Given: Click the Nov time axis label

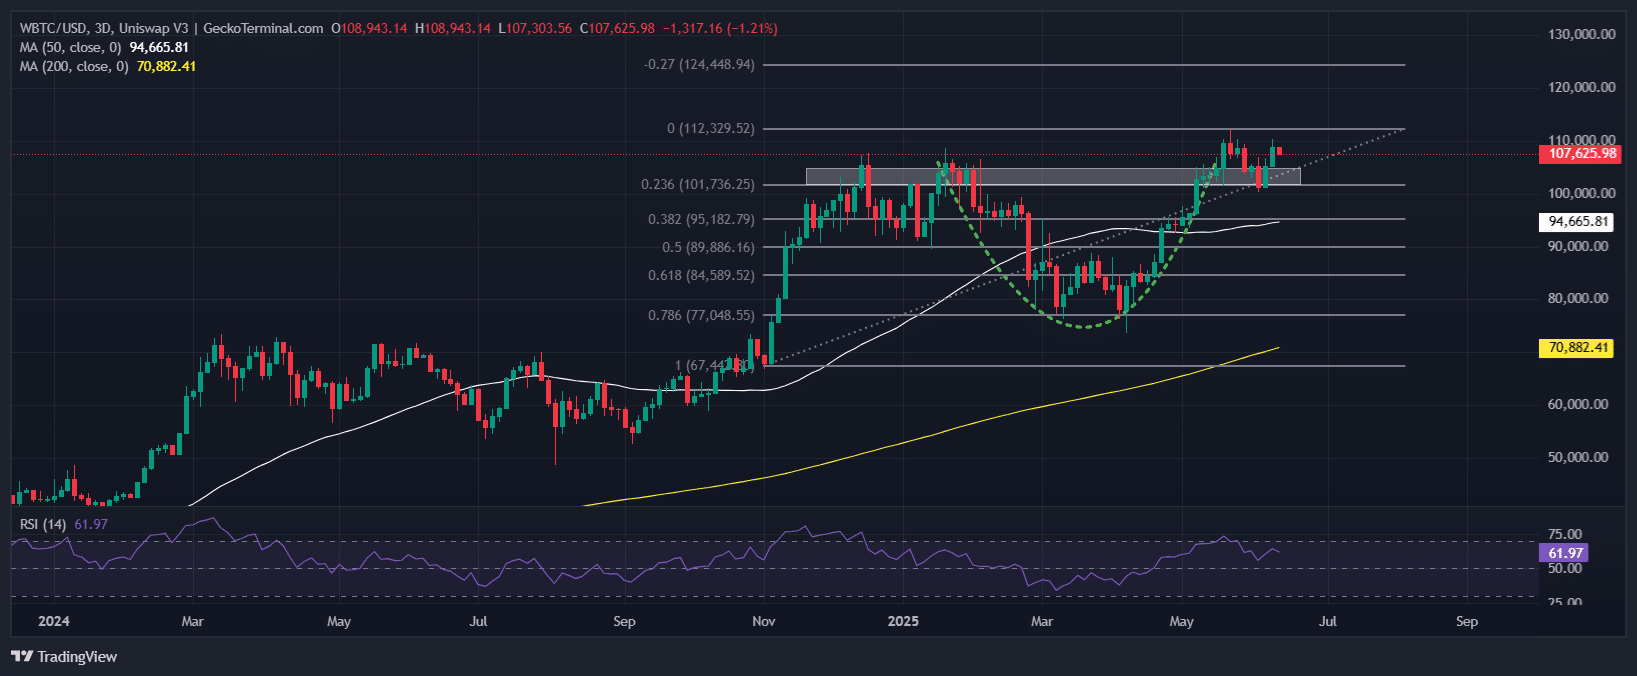Looking at the screenshot, I should tap(763, 621).
